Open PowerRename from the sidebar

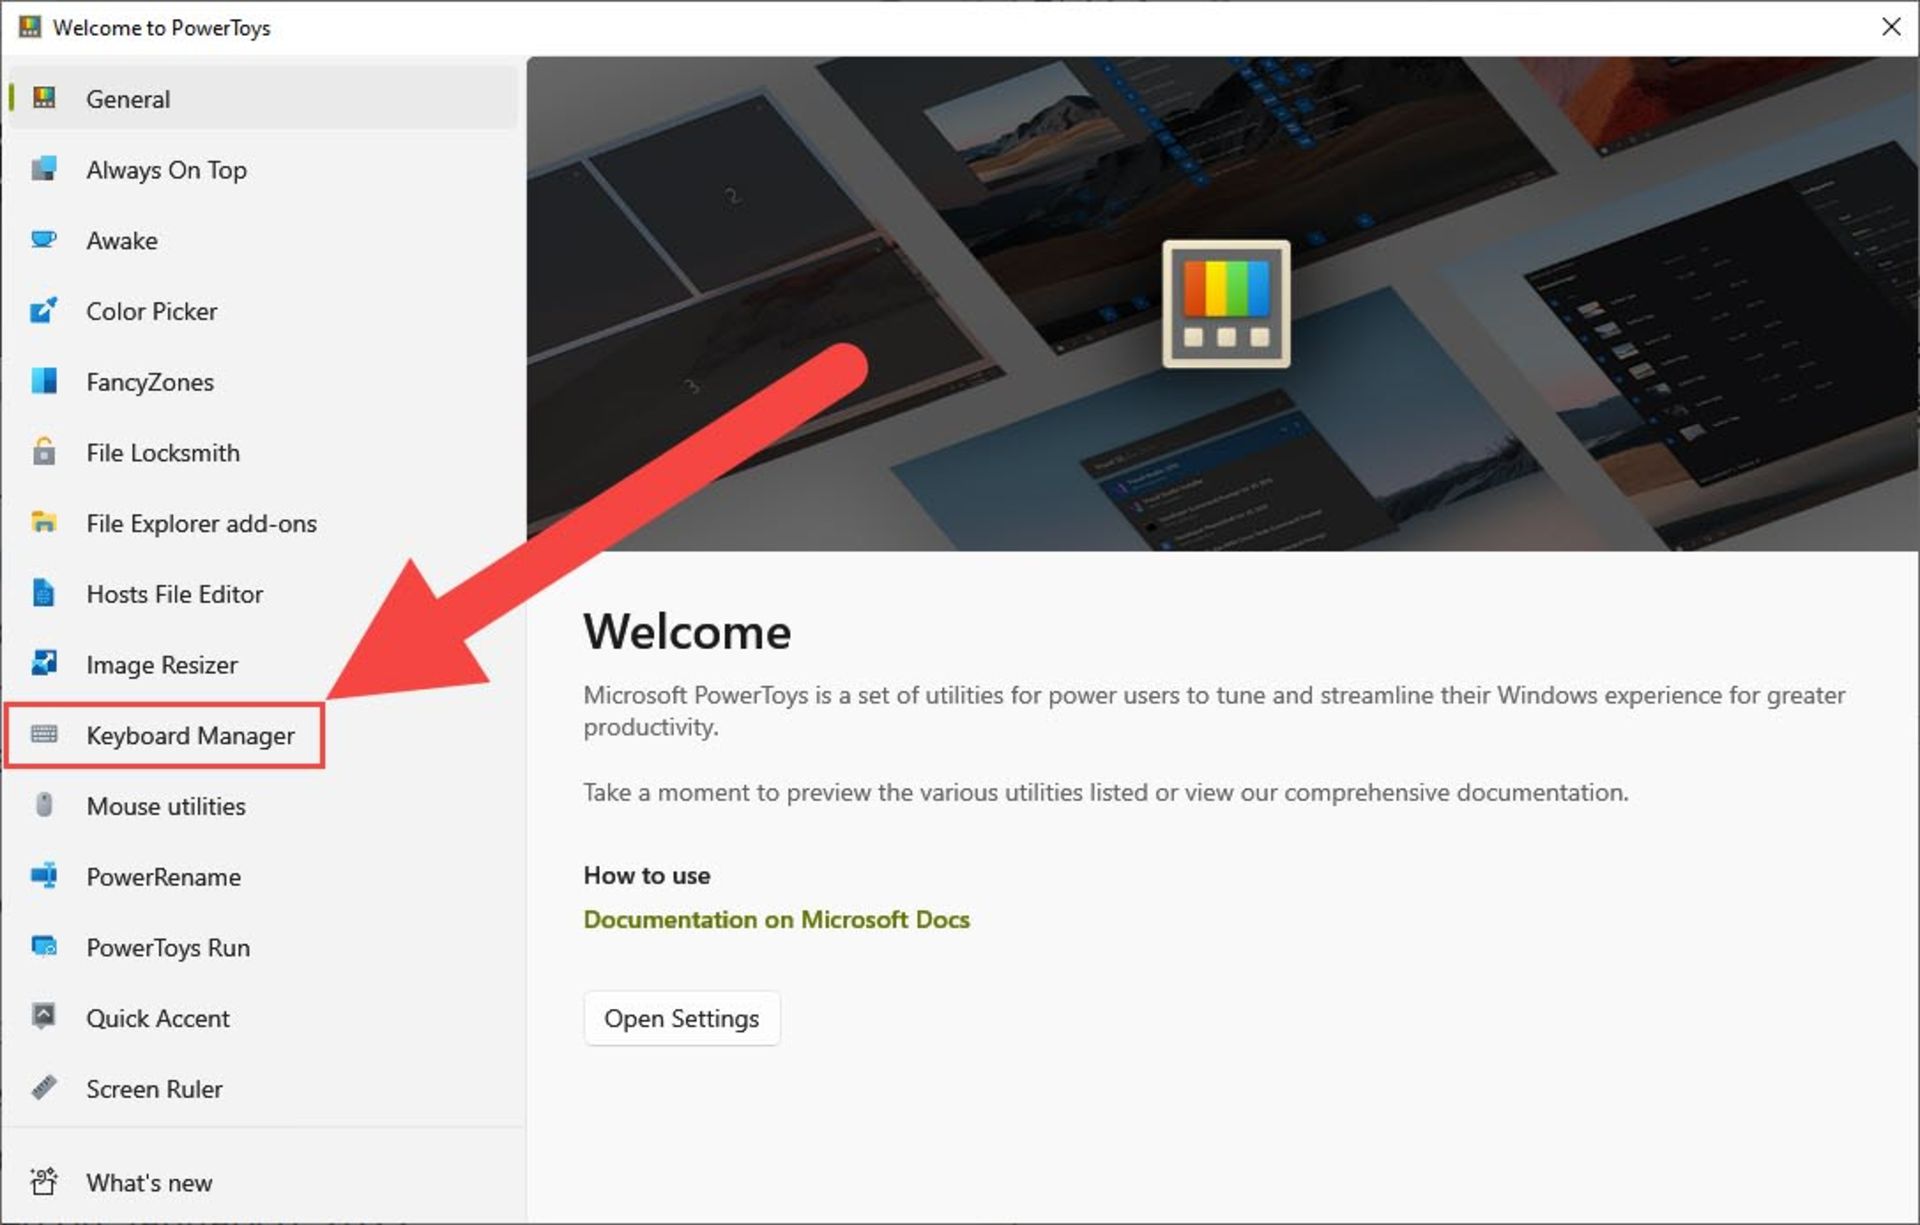coord(163,877)
